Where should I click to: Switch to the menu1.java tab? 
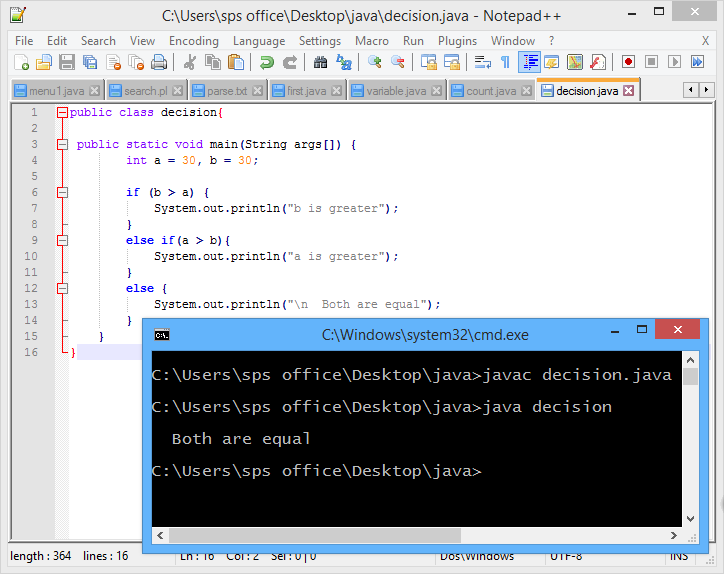[x=56, y=91]
